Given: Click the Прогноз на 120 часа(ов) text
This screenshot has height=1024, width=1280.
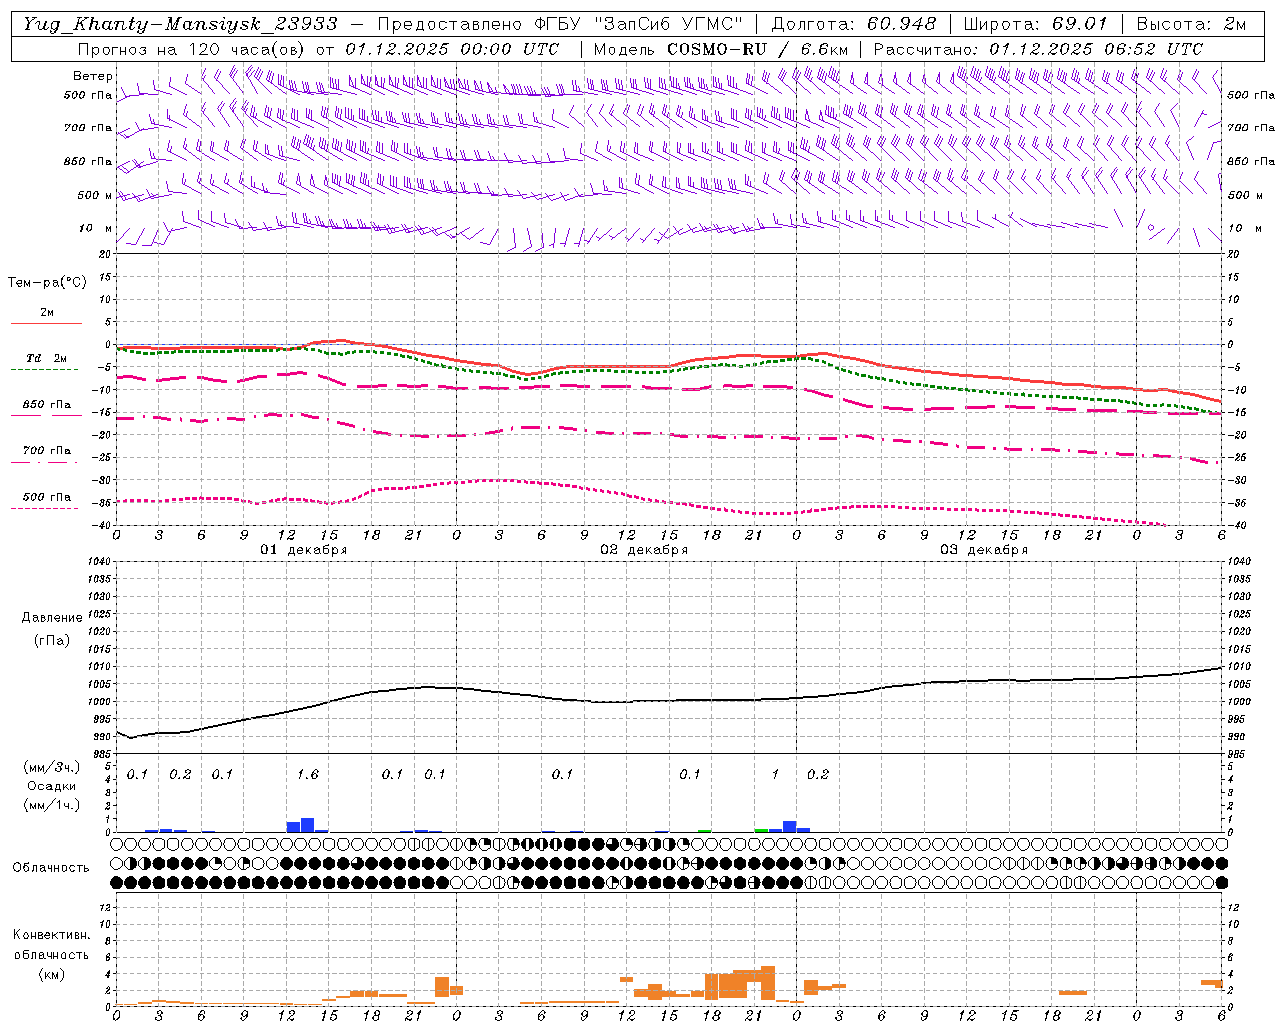Looking at the screenshot, I should 193,48.
